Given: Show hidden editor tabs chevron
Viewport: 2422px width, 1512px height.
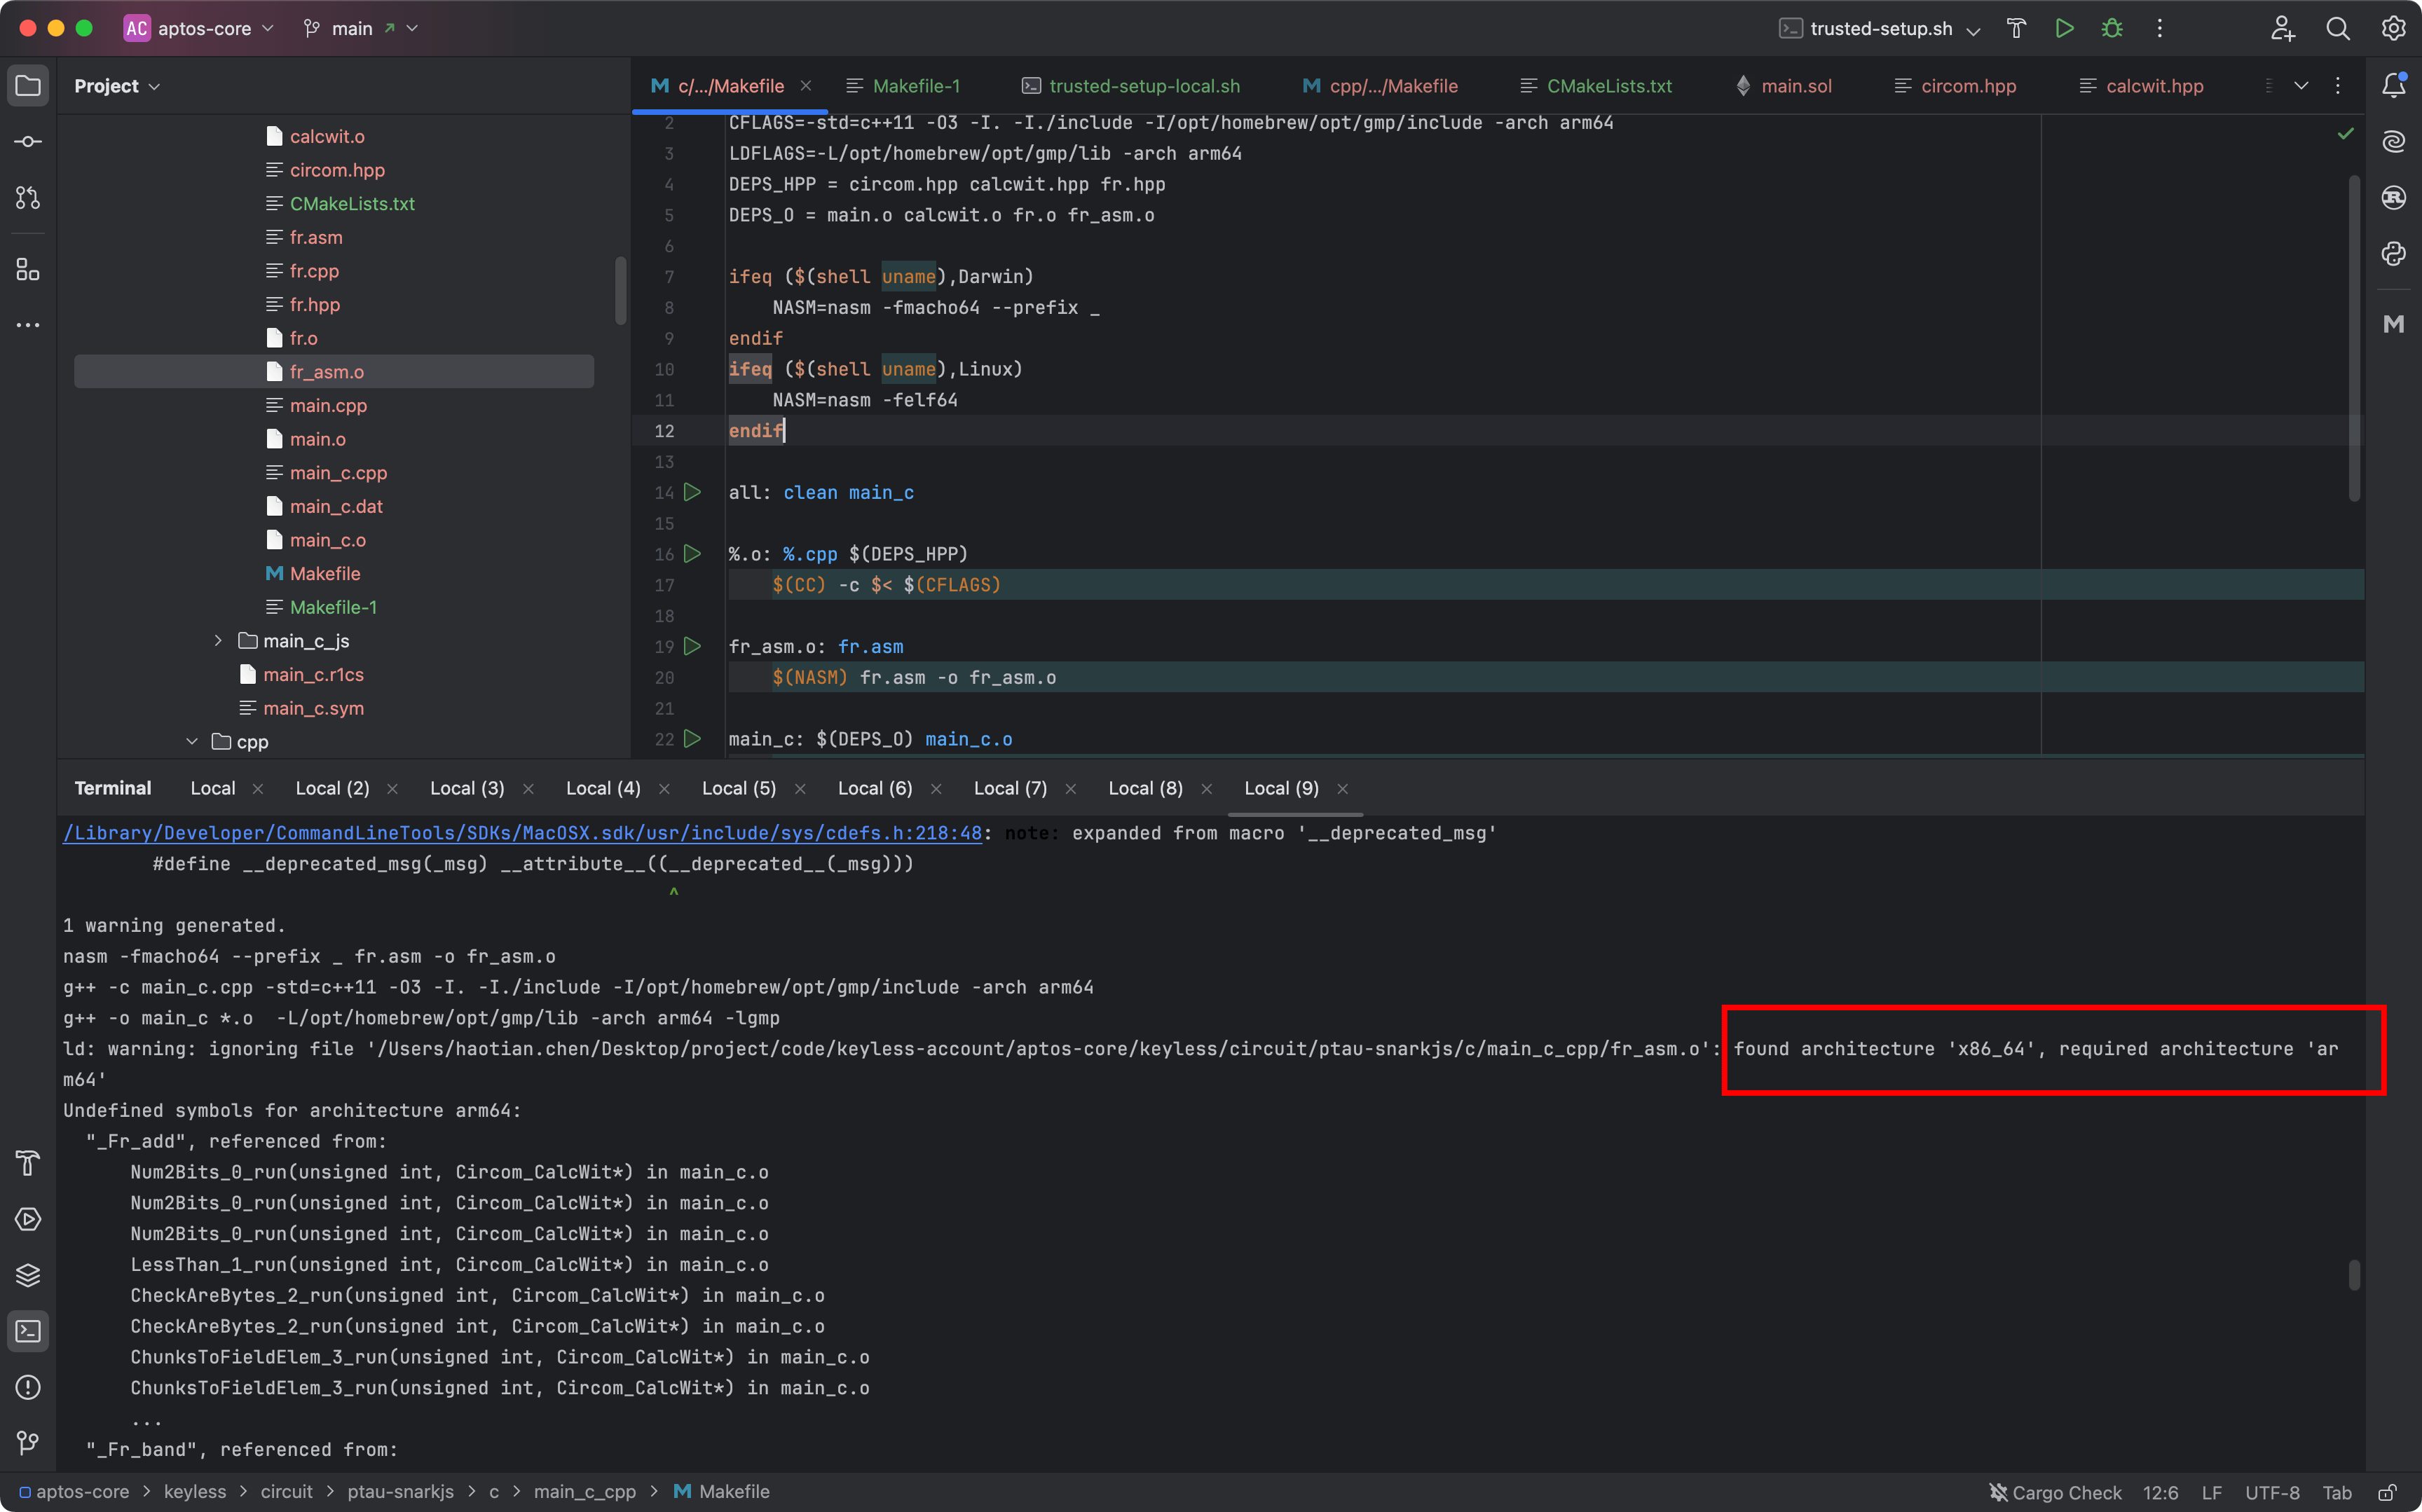Looking at the screenshot, I should coord(2301,86).
